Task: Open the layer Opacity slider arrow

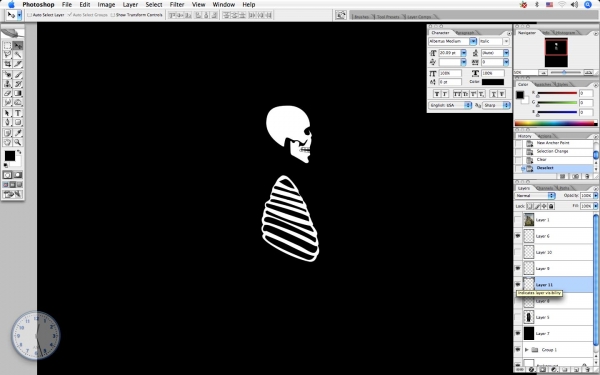Action: point(595,196)
